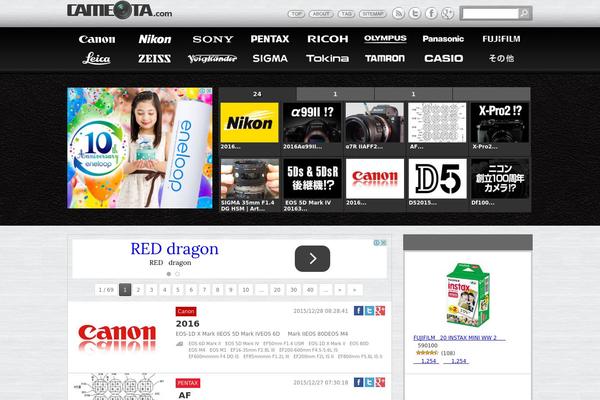The height and width of the screenshot is (400, 600).
Task: Share PENTAX article on Facebook
Action: coord(358,382)
